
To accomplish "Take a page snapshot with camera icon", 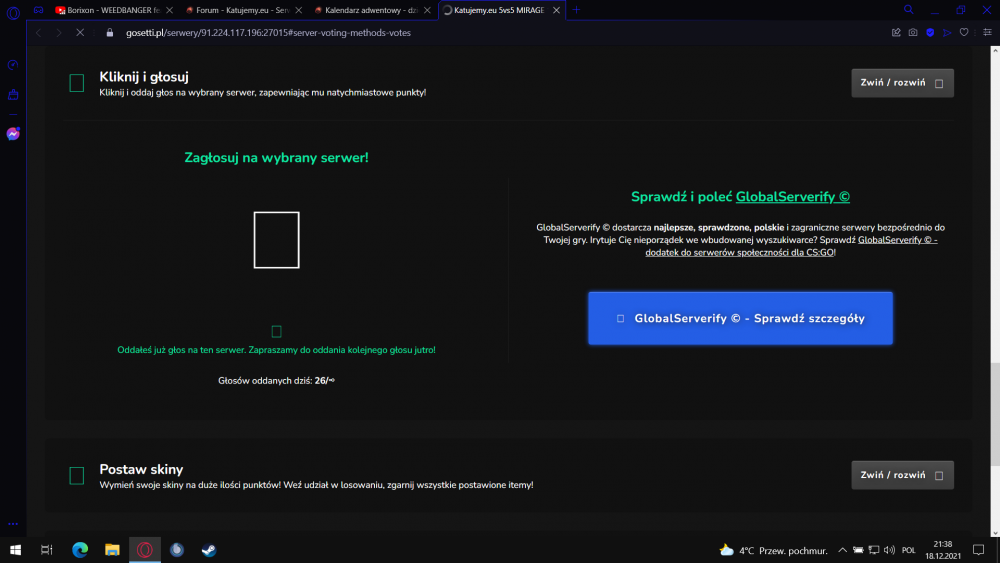I will [913, 33].
